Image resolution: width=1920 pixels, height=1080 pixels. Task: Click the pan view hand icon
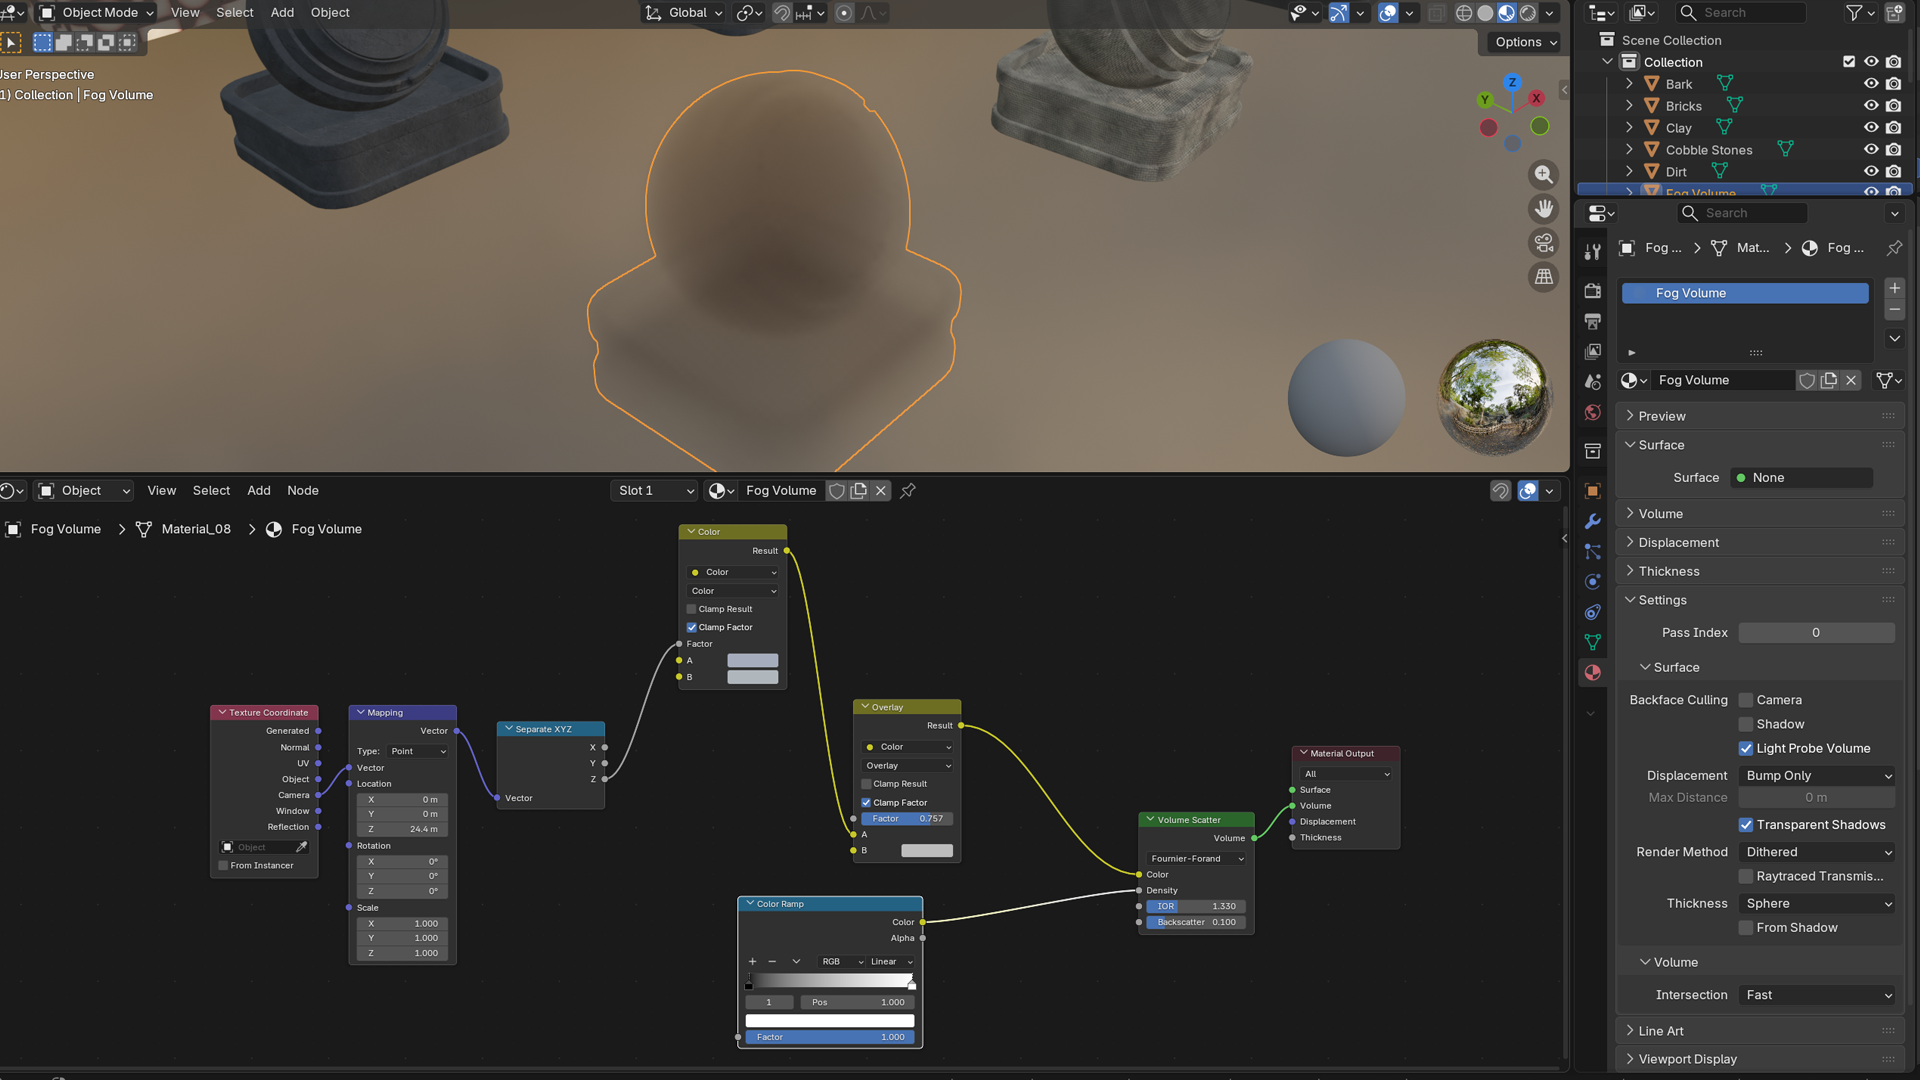tap(1544, 208)
